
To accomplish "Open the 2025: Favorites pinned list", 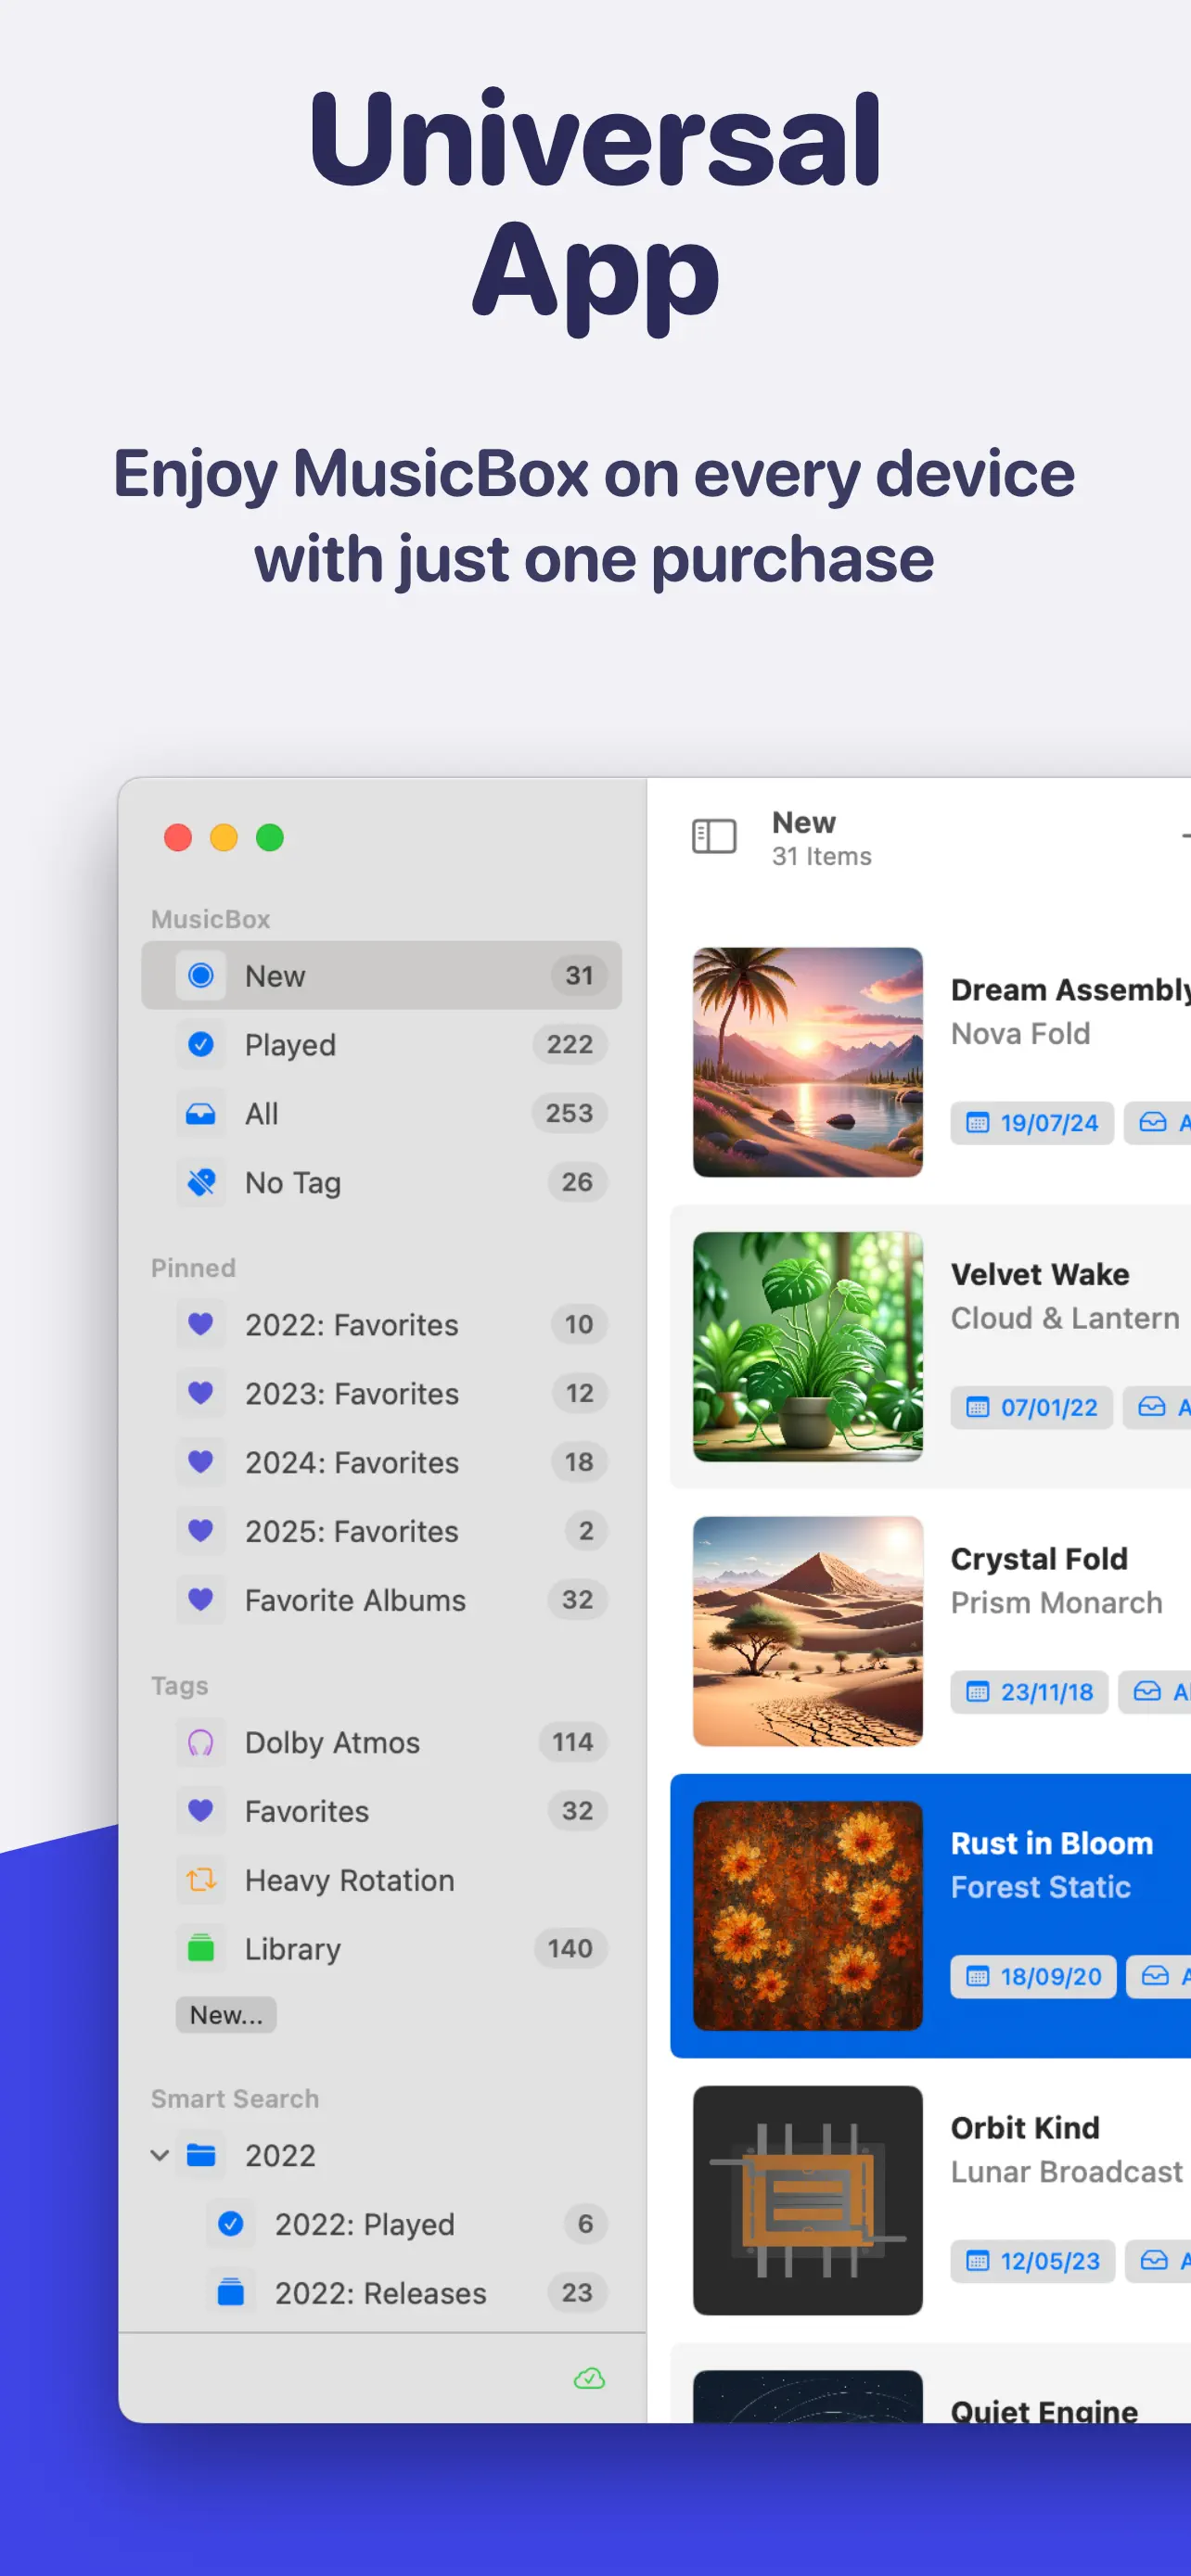I will (x=381, y=1531).
